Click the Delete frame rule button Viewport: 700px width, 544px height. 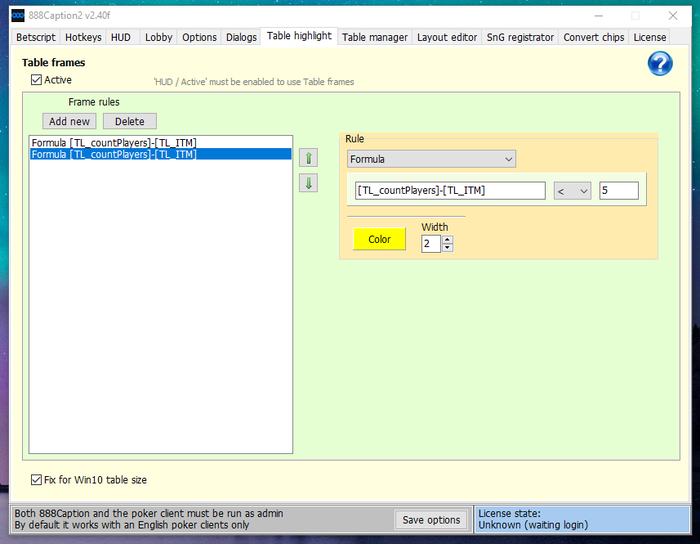(x=129, y=121)
